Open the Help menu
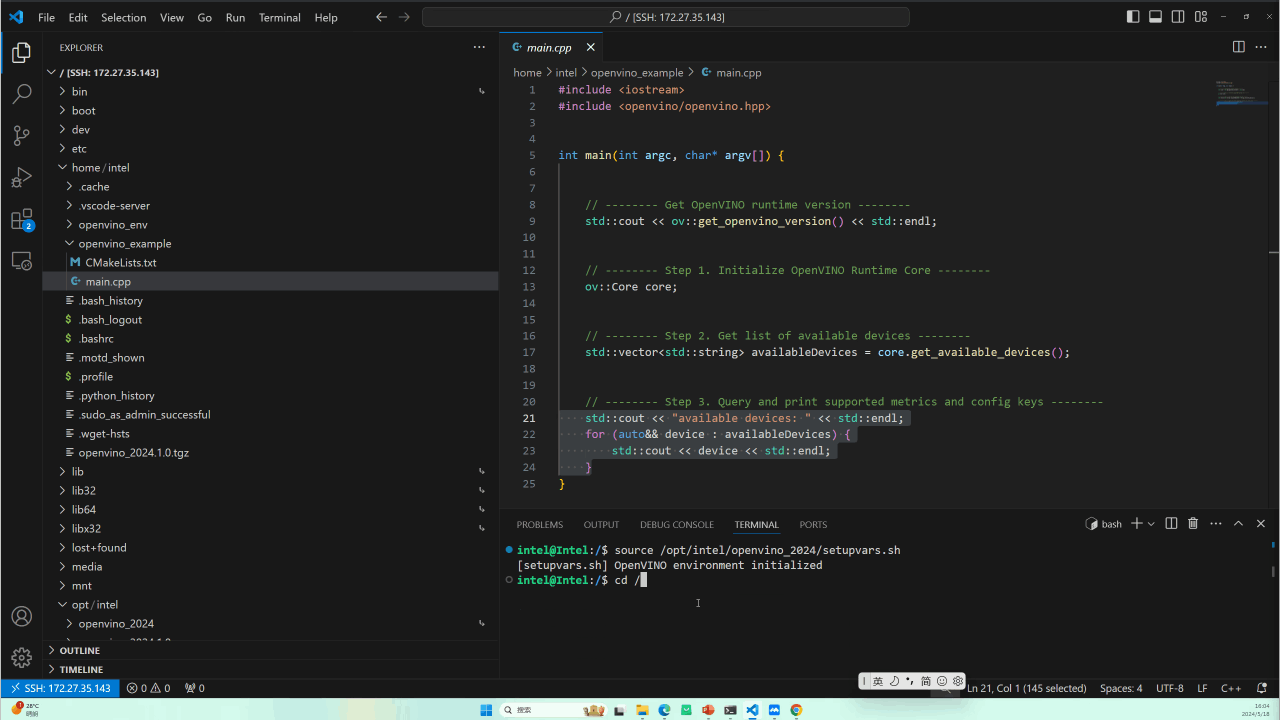Image resolution: width=1280 pixels, height=720 pixels. point(326,17)
